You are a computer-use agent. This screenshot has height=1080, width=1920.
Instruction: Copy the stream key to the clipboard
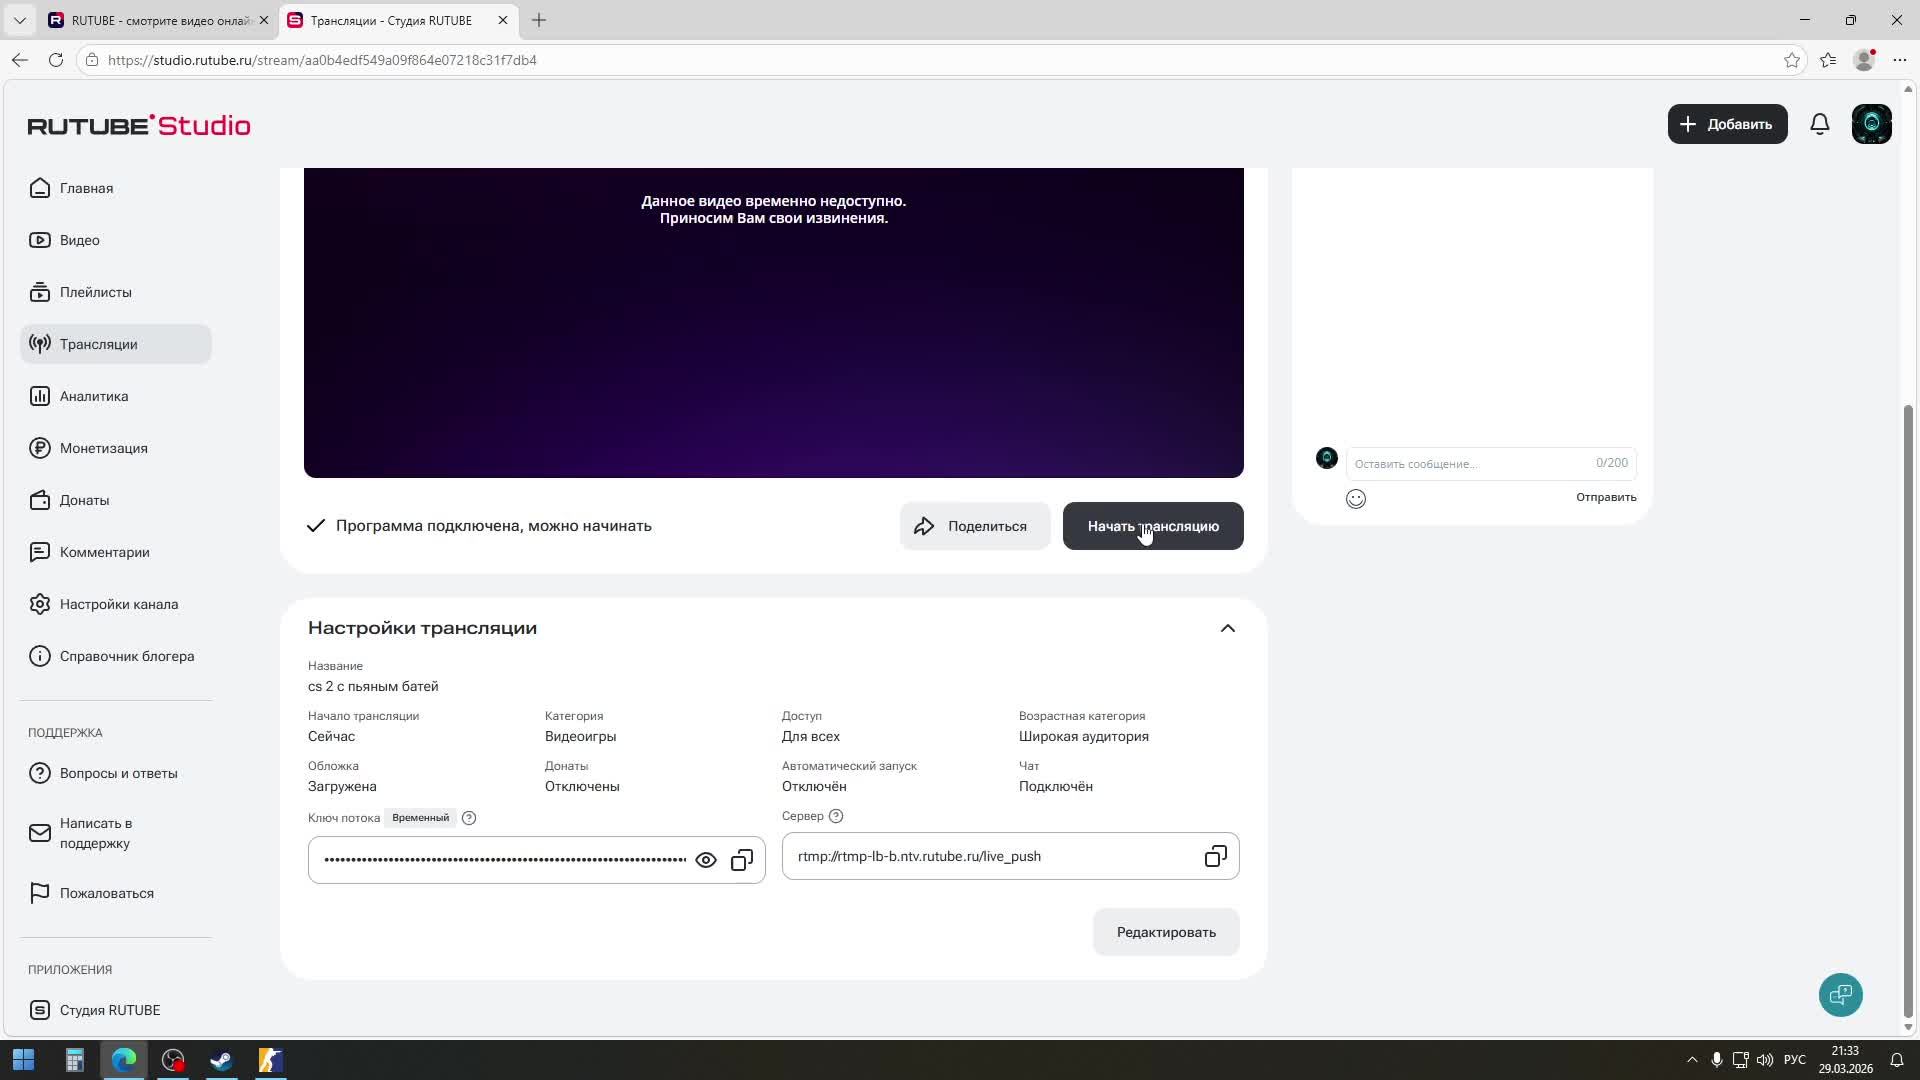(742, 860)
